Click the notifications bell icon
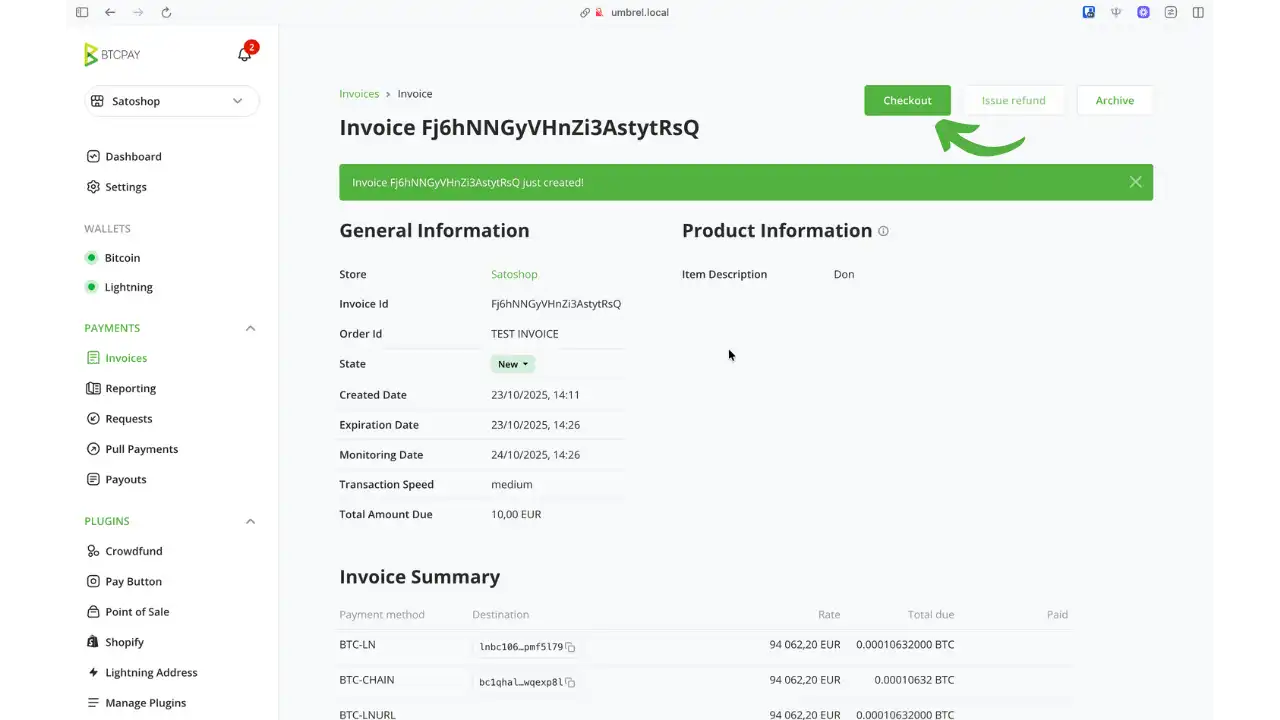The width and height of the screenshot is (1280, 720). (244, 55)
